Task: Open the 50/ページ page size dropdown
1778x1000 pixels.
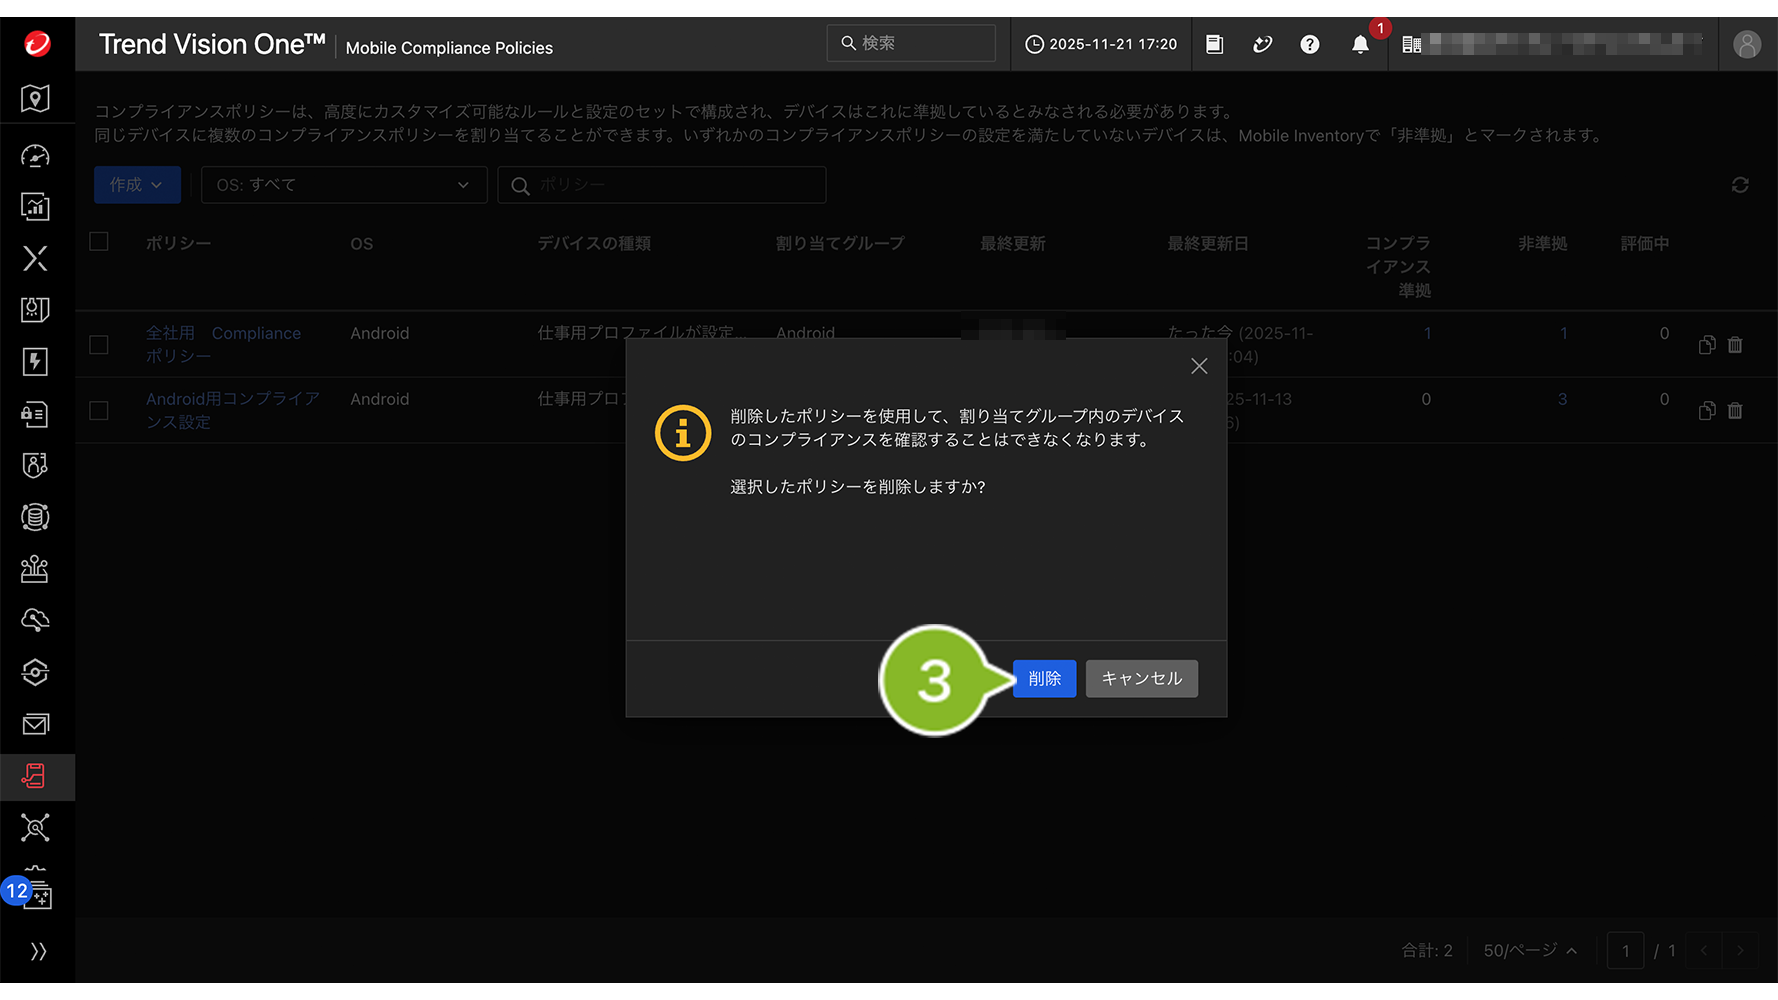Action: pos(1529,950)
